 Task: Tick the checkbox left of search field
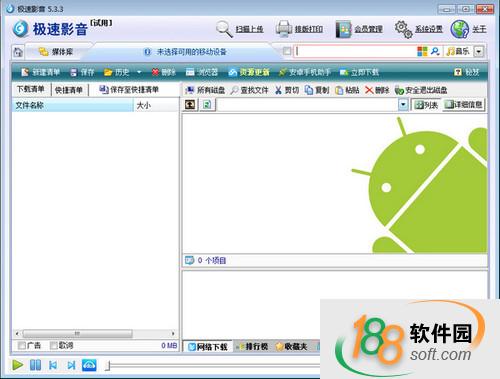point(287,51)
